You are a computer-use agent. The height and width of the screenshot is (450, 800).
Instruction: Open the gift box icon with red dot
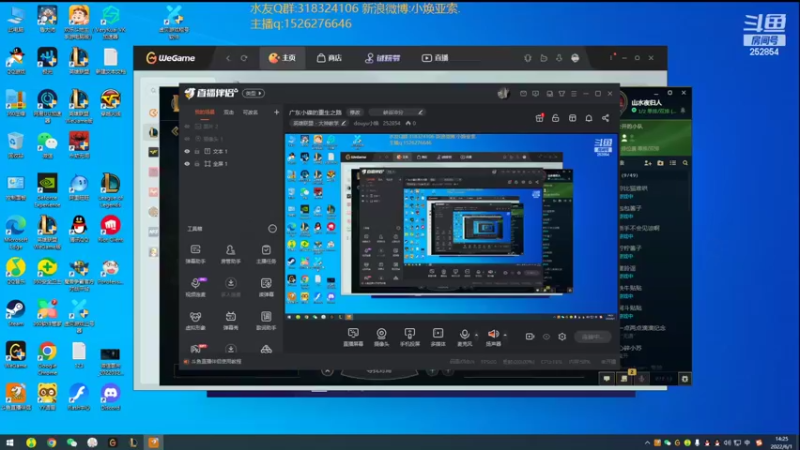[x=539, y=118]
